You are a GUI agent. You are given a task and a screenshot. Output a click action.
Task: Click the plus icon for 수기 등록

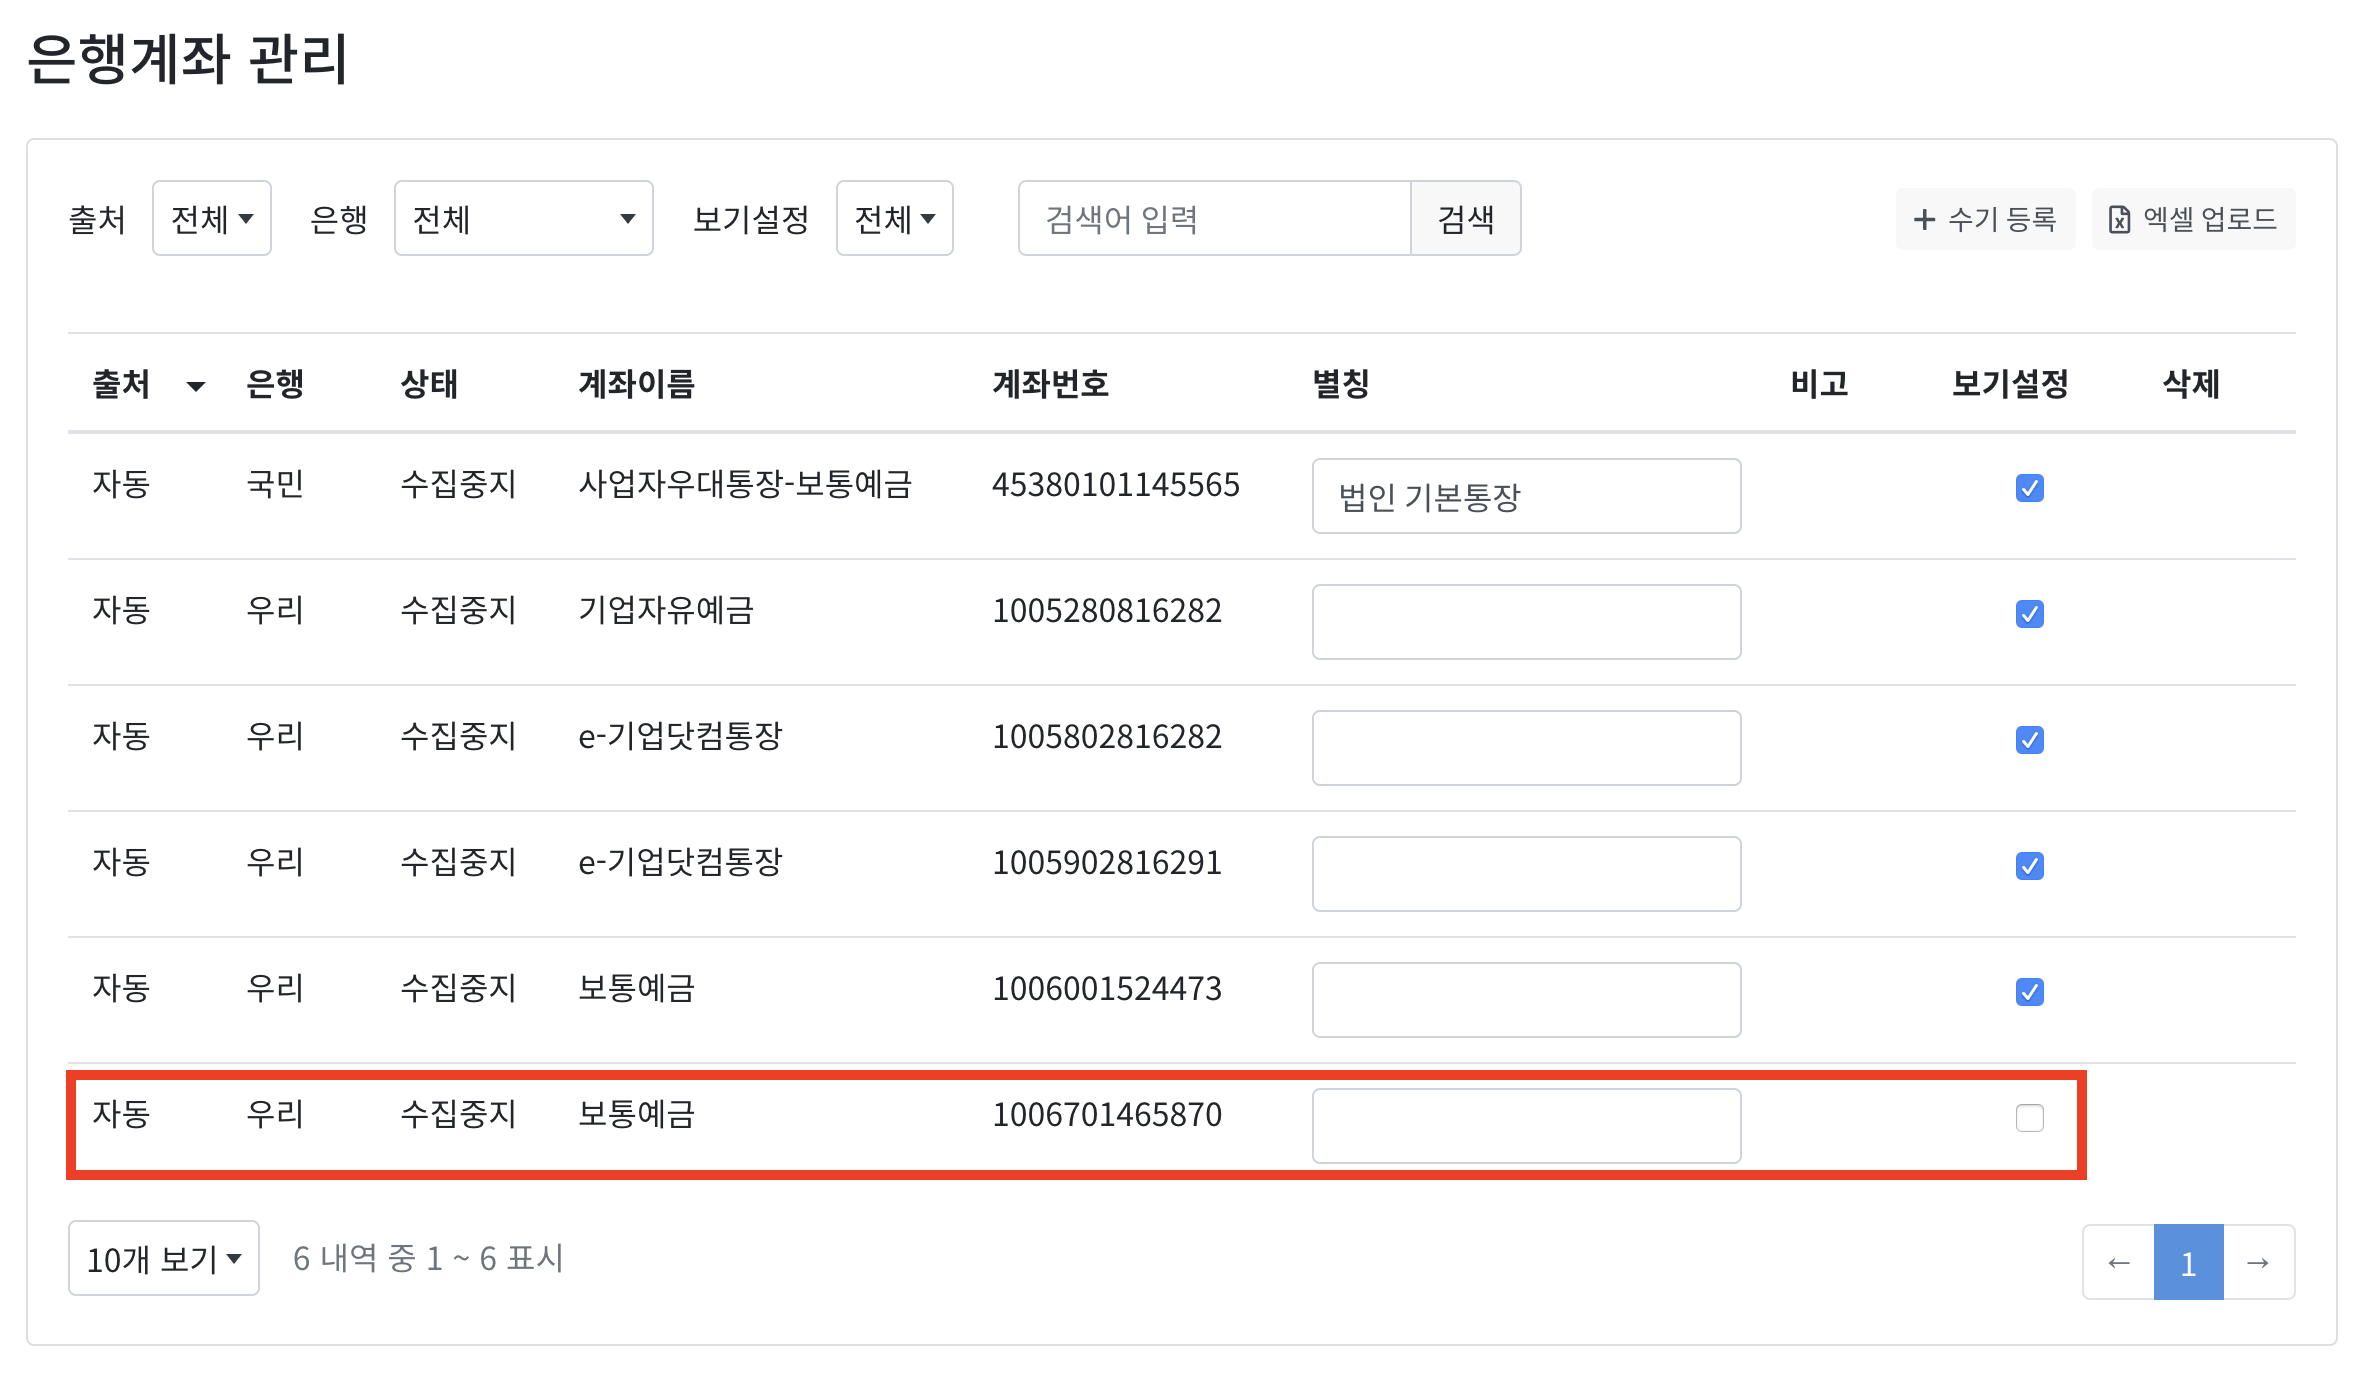pos(1924,219)
